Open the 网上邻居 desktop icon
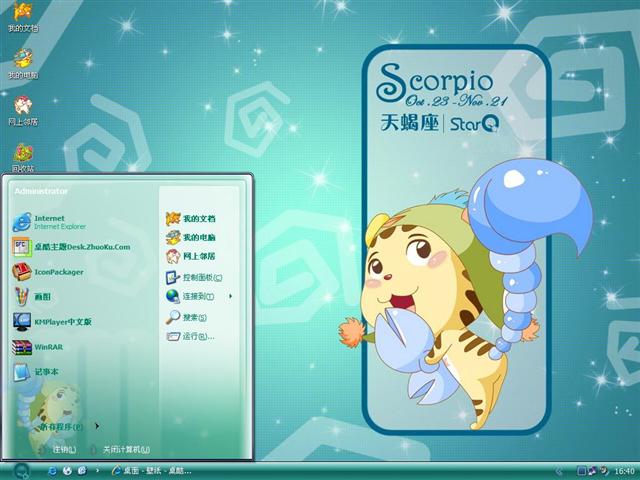The height and width of the screenshot is (480, 640). point(23,111)
